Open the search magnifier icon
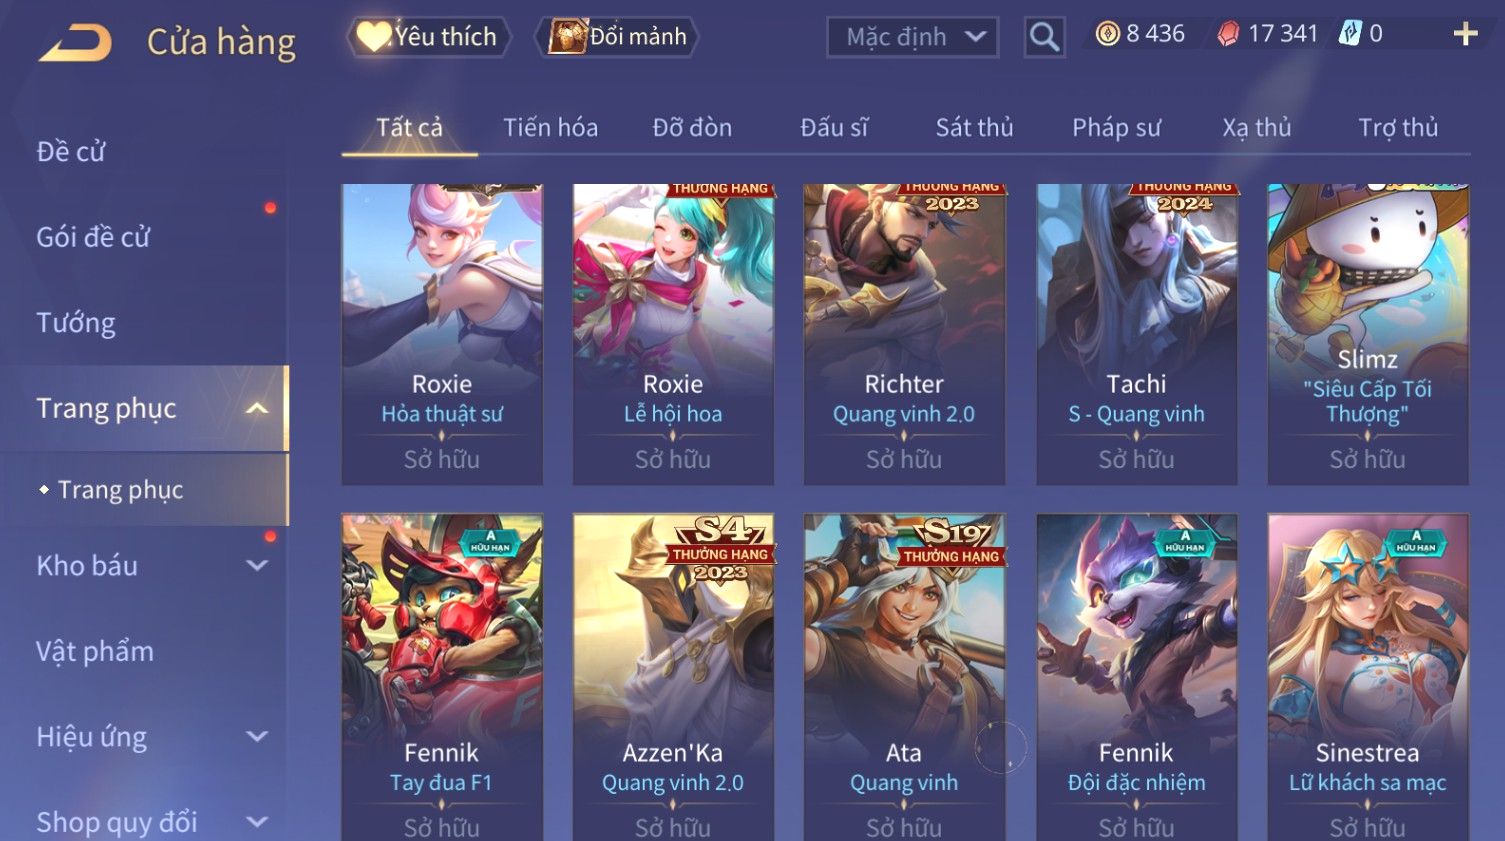Screen dimensions: 1505x841 point(1044,38)
